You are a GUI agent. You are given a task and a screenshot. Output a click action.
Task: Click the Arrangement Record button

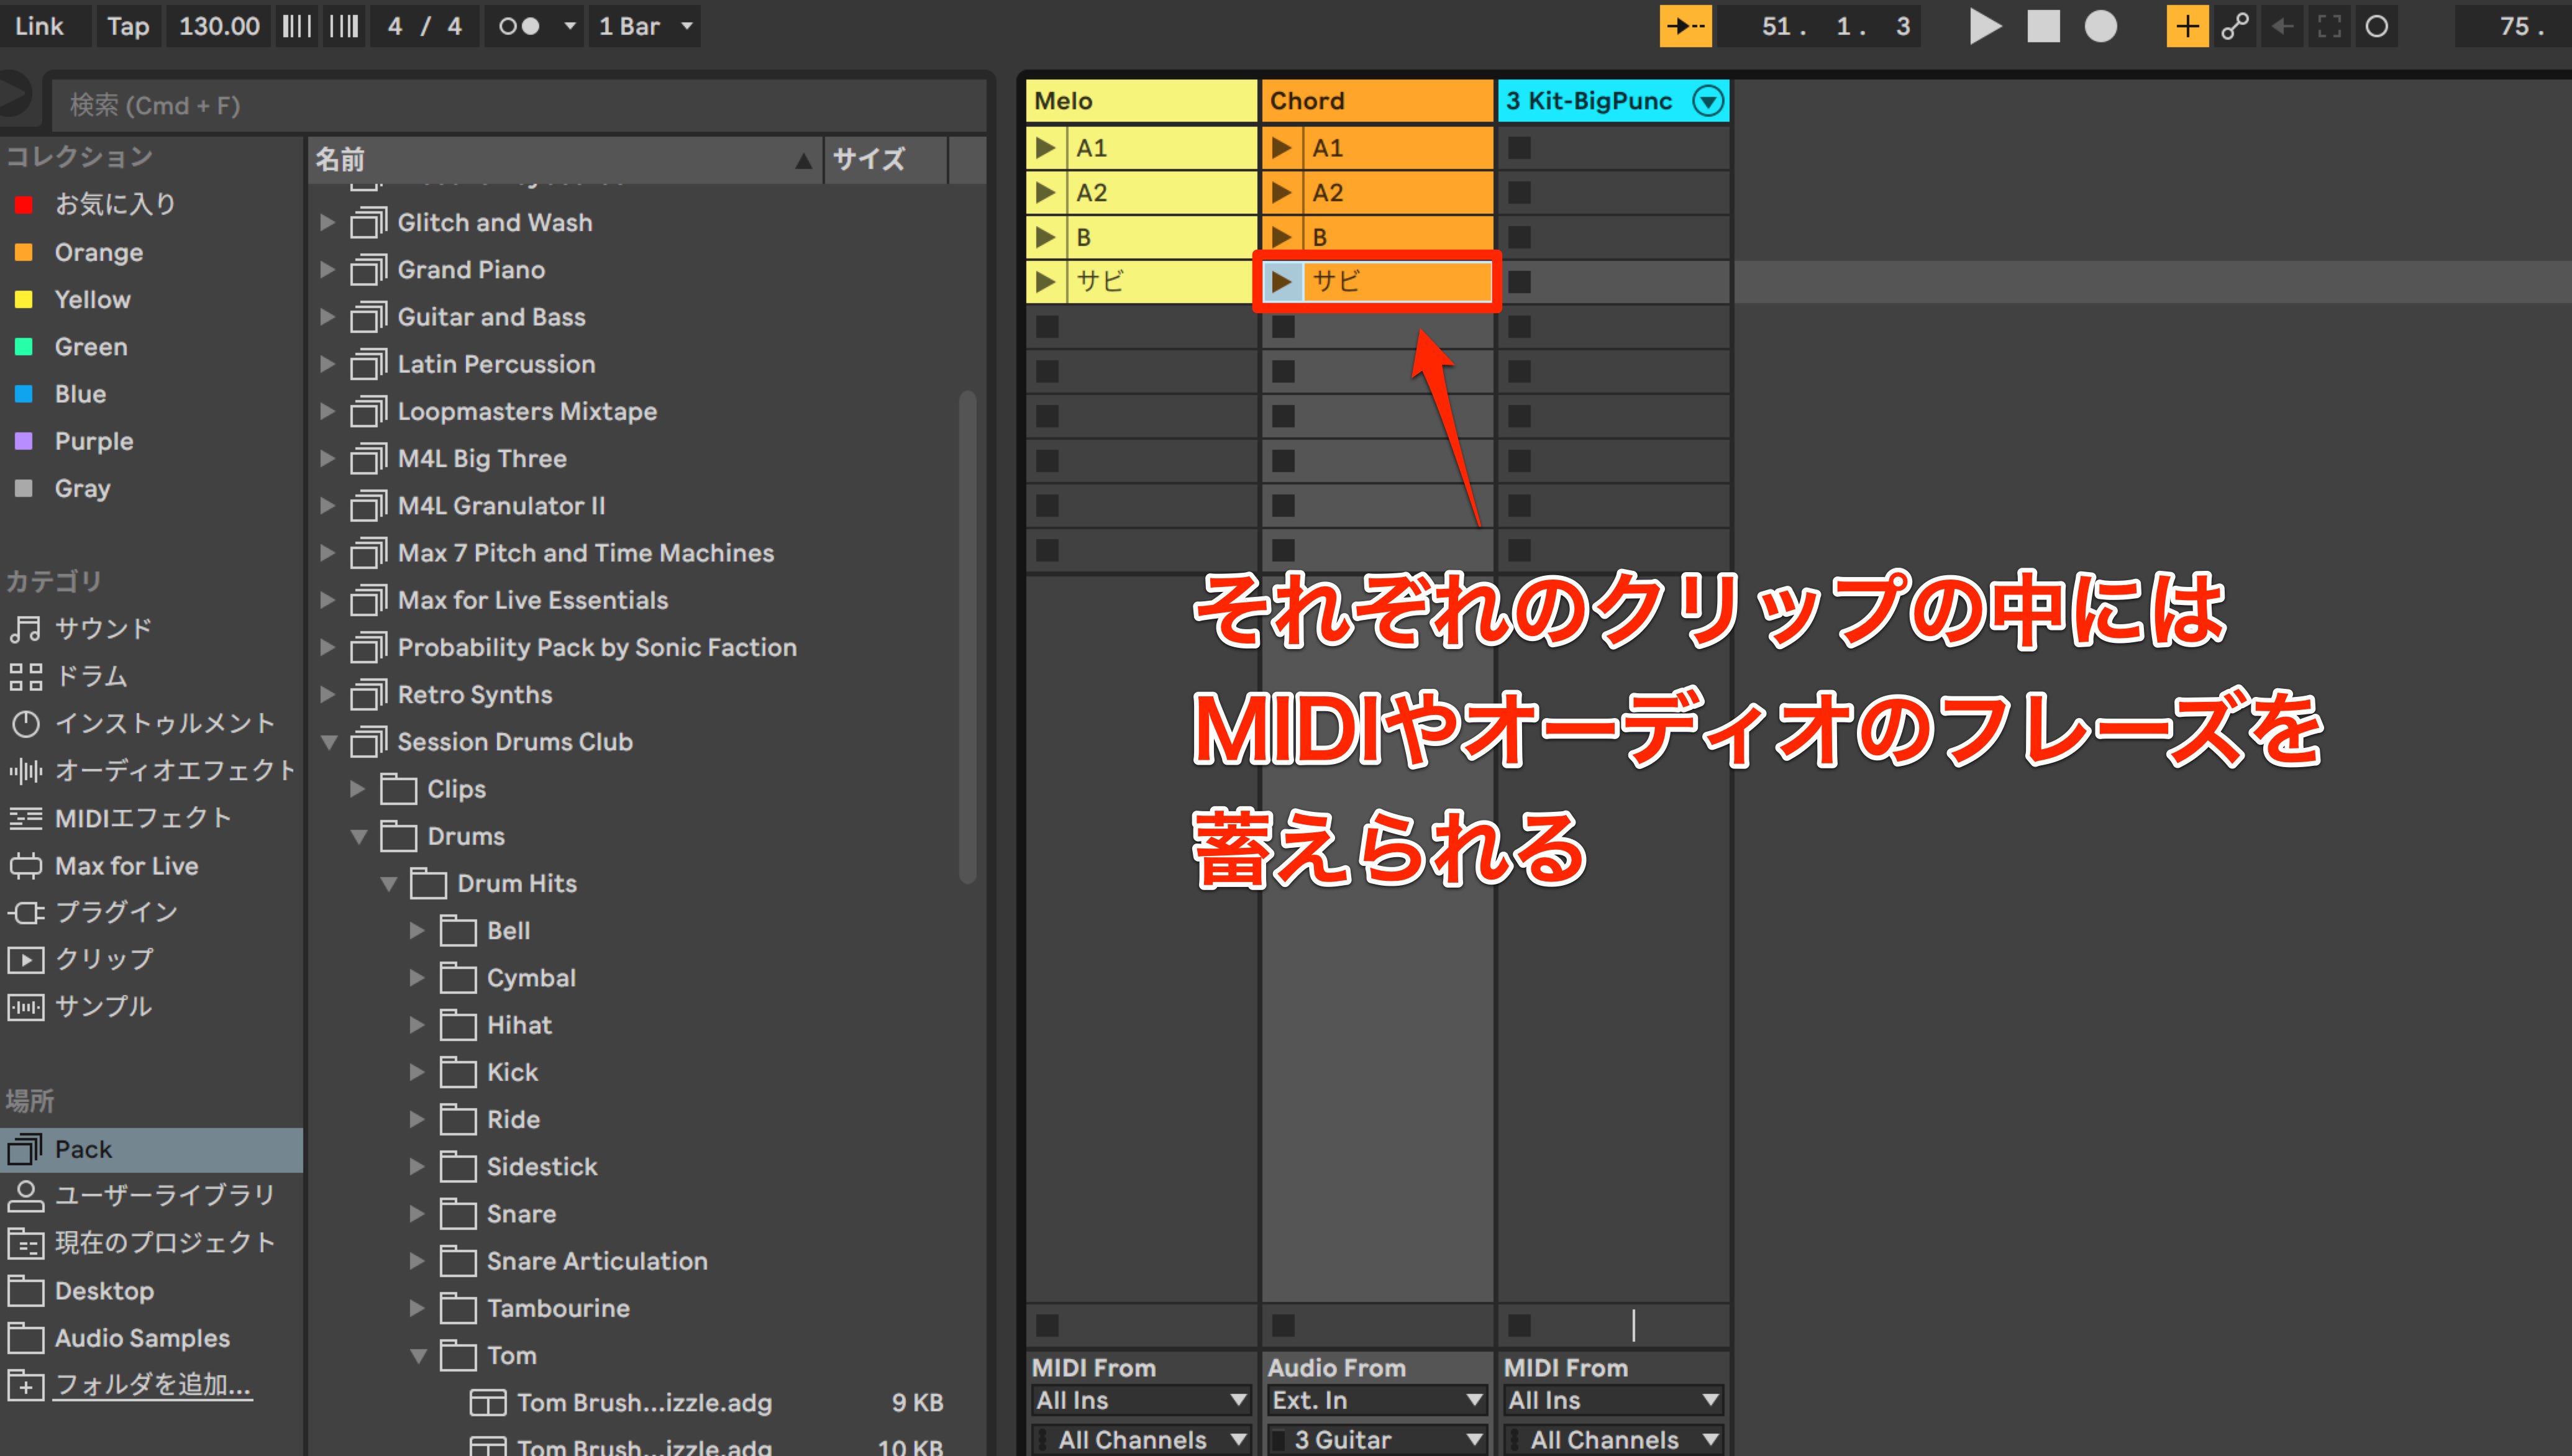tap(2100, 26)
